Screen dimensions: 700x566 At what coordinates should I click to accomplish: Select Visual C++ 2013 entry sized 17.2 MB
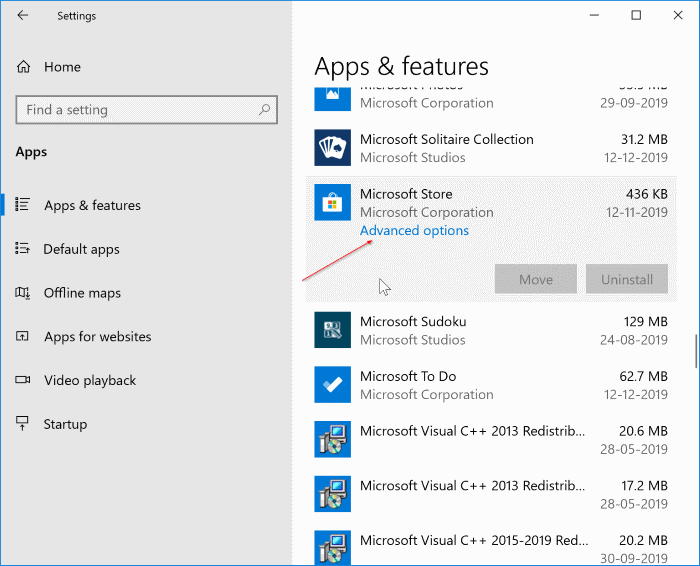[x=491, y=494]
